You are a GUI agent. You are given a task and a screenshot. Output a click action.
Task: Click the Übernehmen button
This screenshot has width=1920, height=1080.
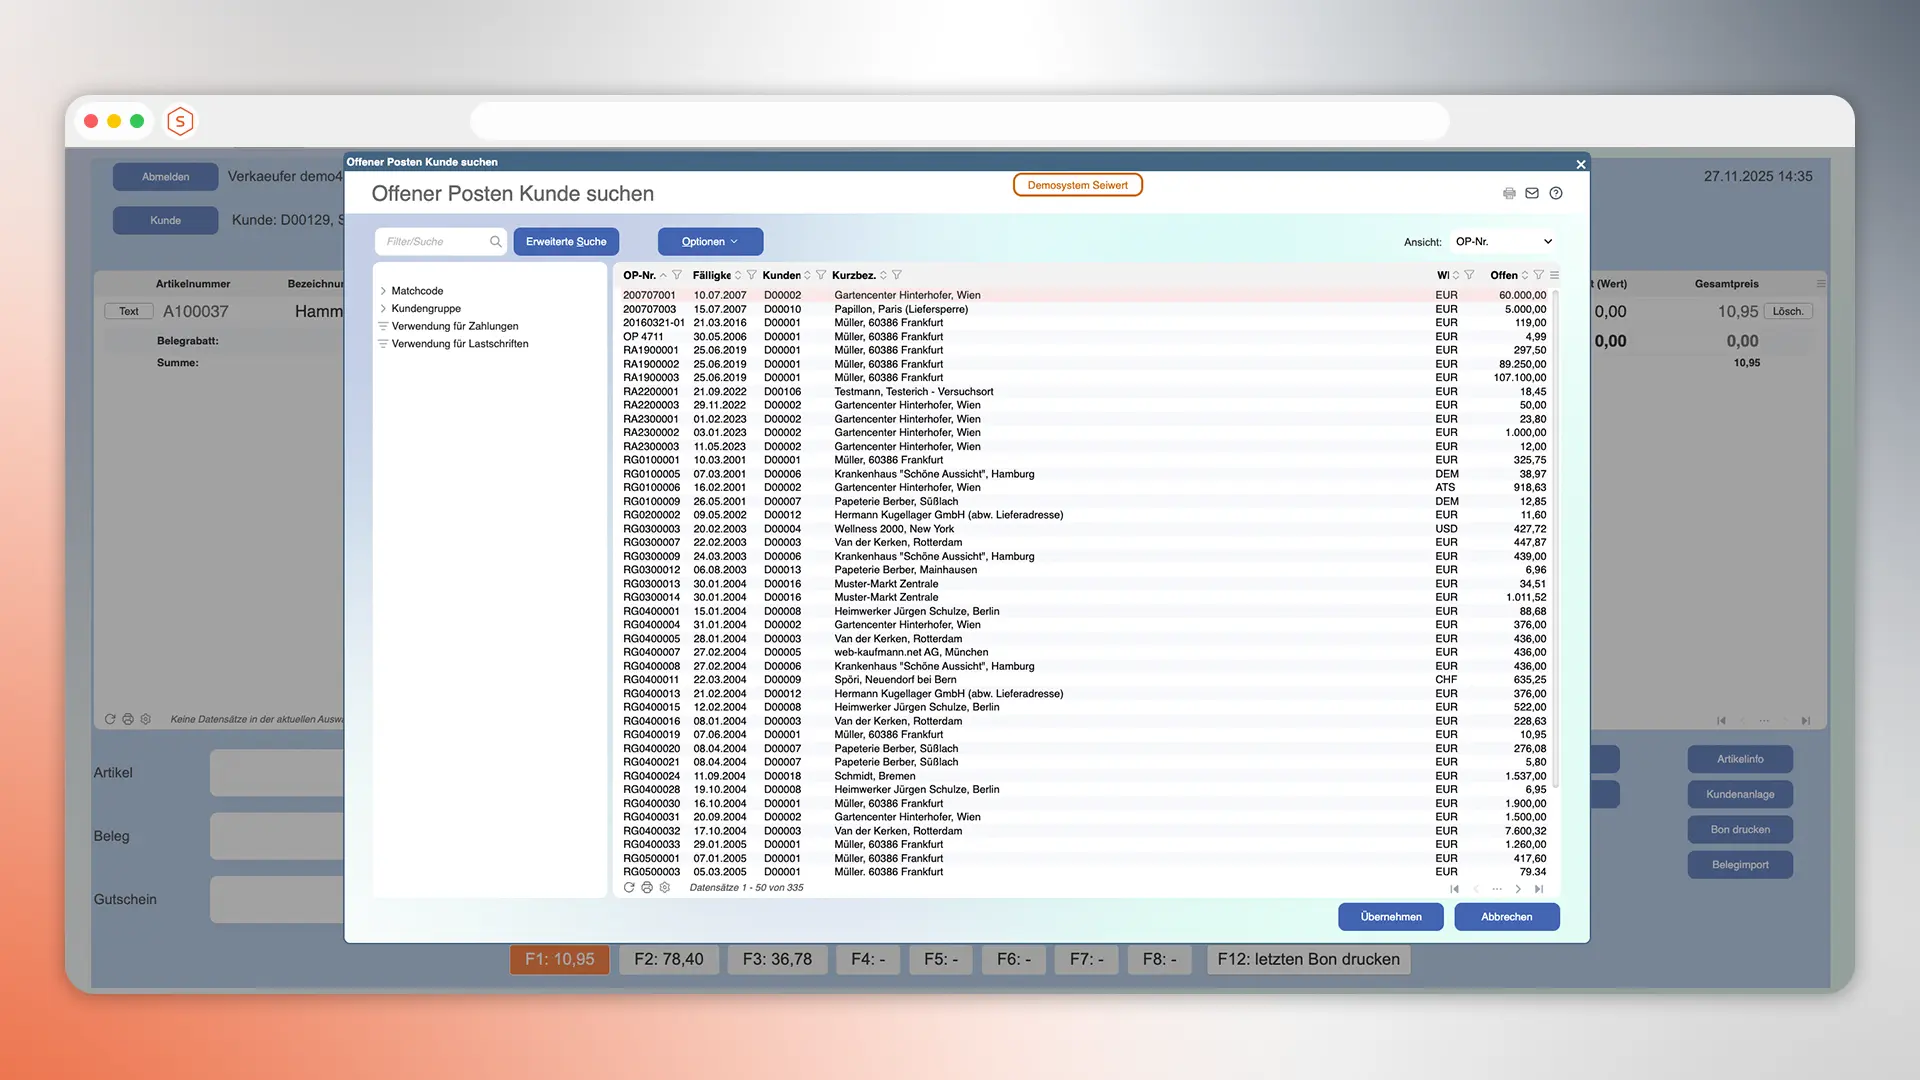(1391, 917)
